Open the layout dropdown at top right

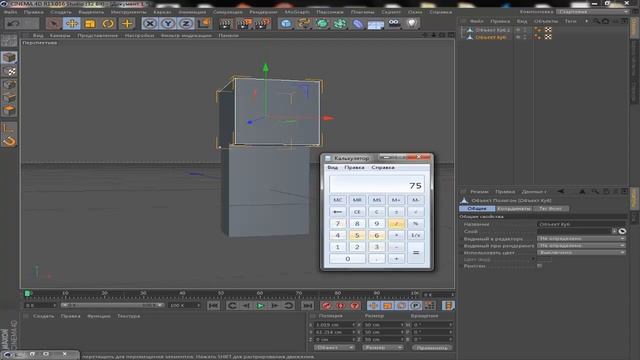point(593,12)
